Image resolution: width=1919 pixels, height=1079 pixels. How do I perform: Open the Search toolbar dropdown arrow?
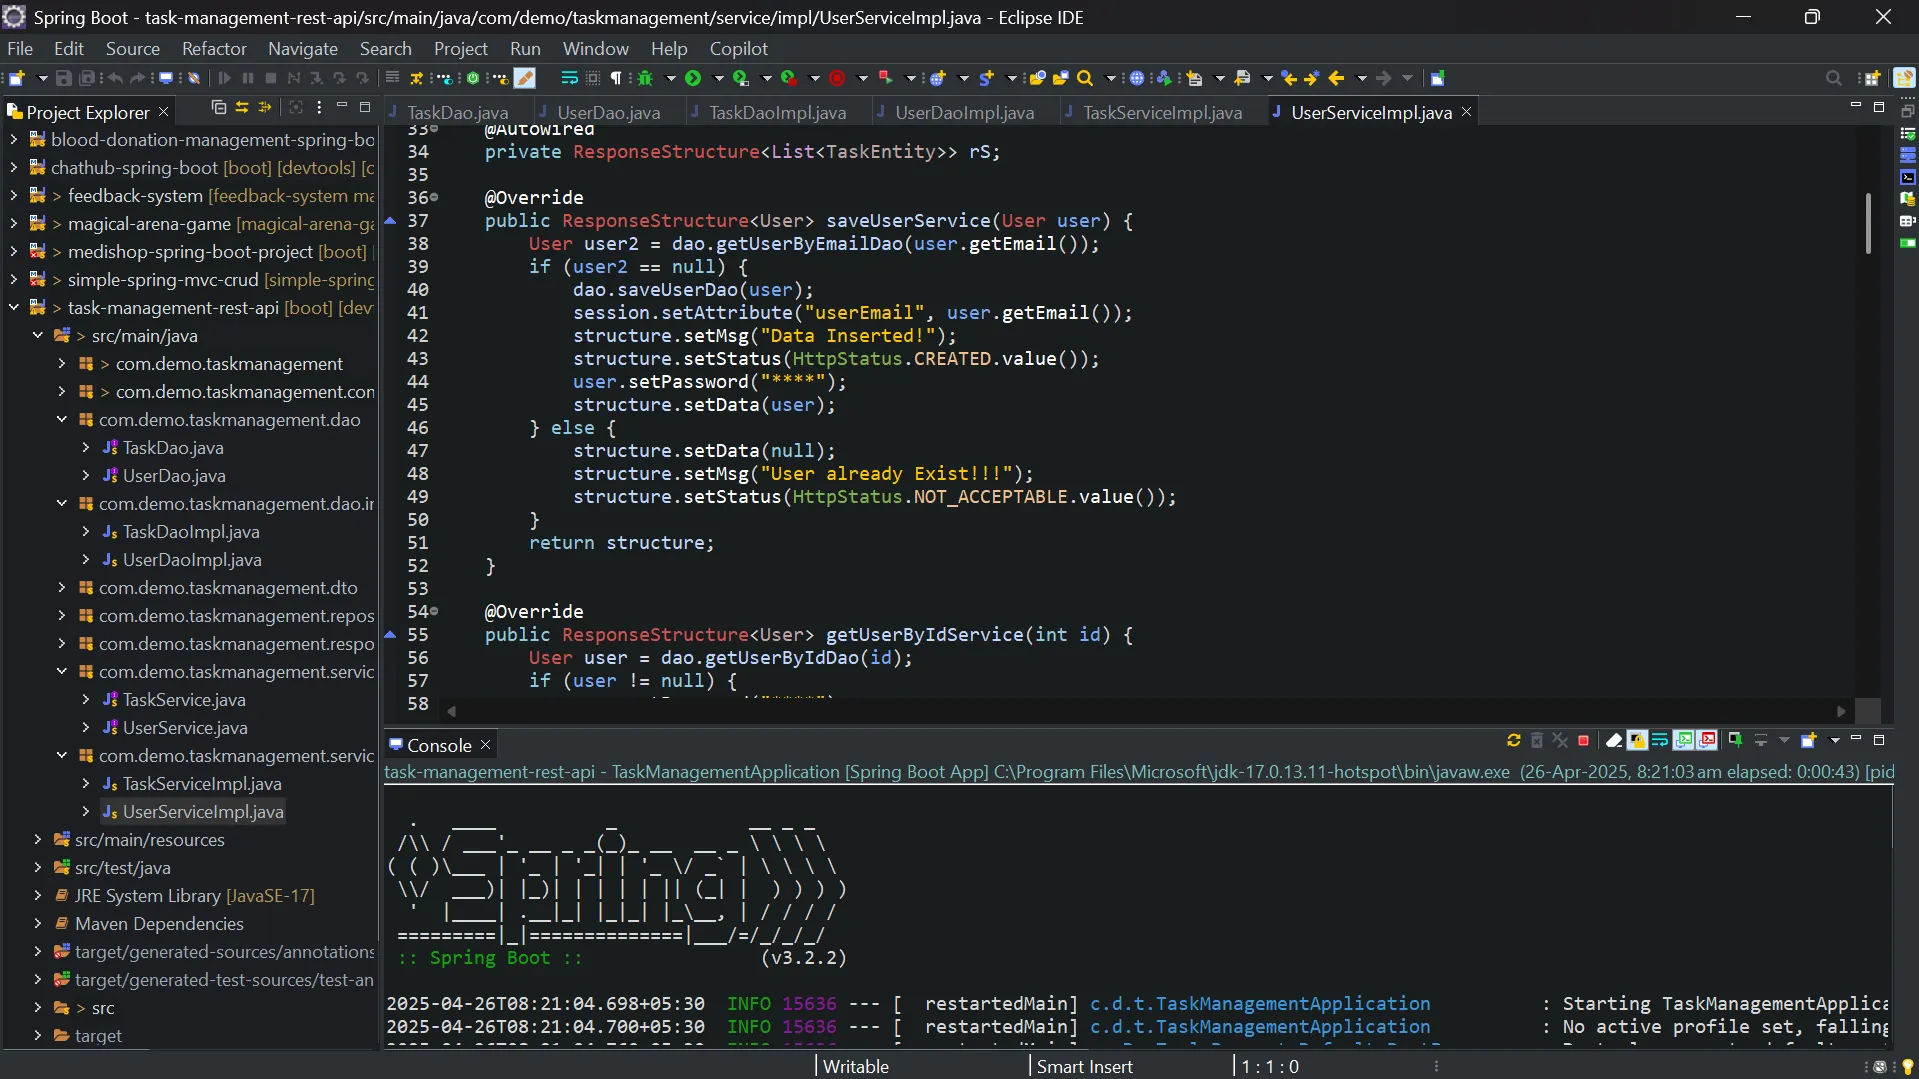pos(1110,78)
